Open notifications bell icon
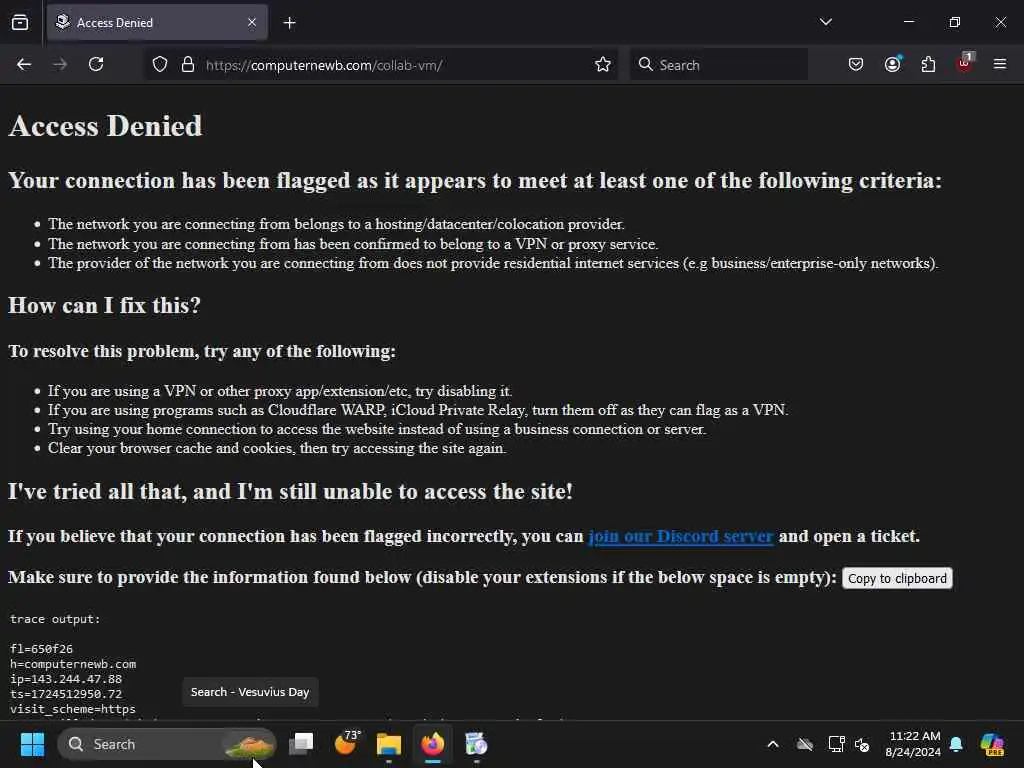 tap(956, 744)
